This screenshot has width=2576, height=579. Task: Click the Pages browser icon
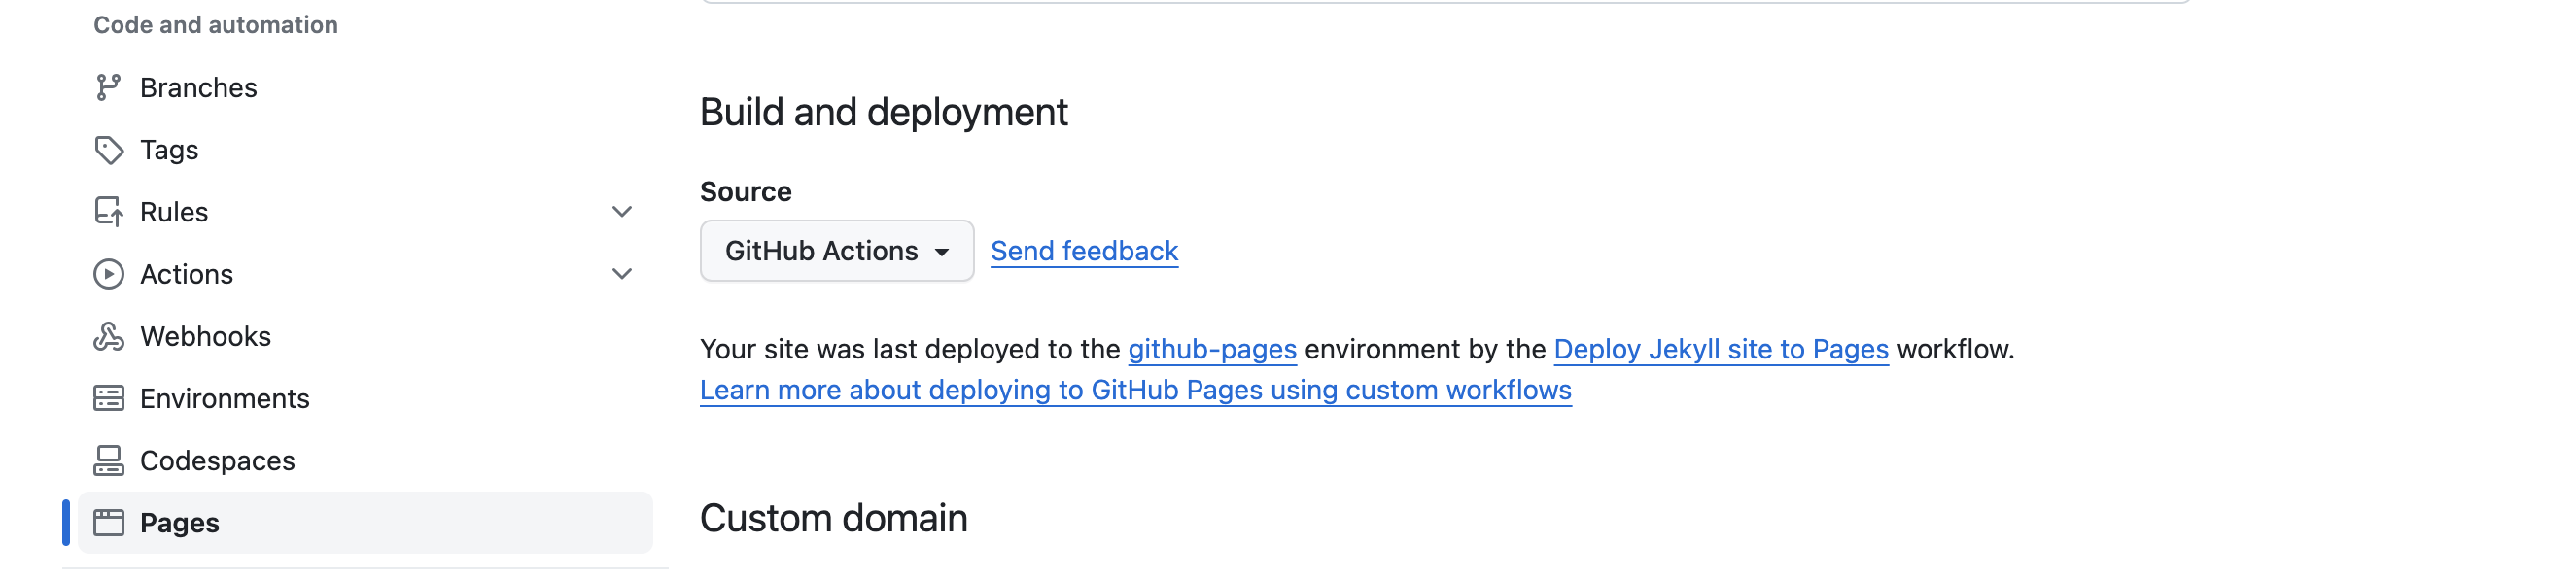108,522
